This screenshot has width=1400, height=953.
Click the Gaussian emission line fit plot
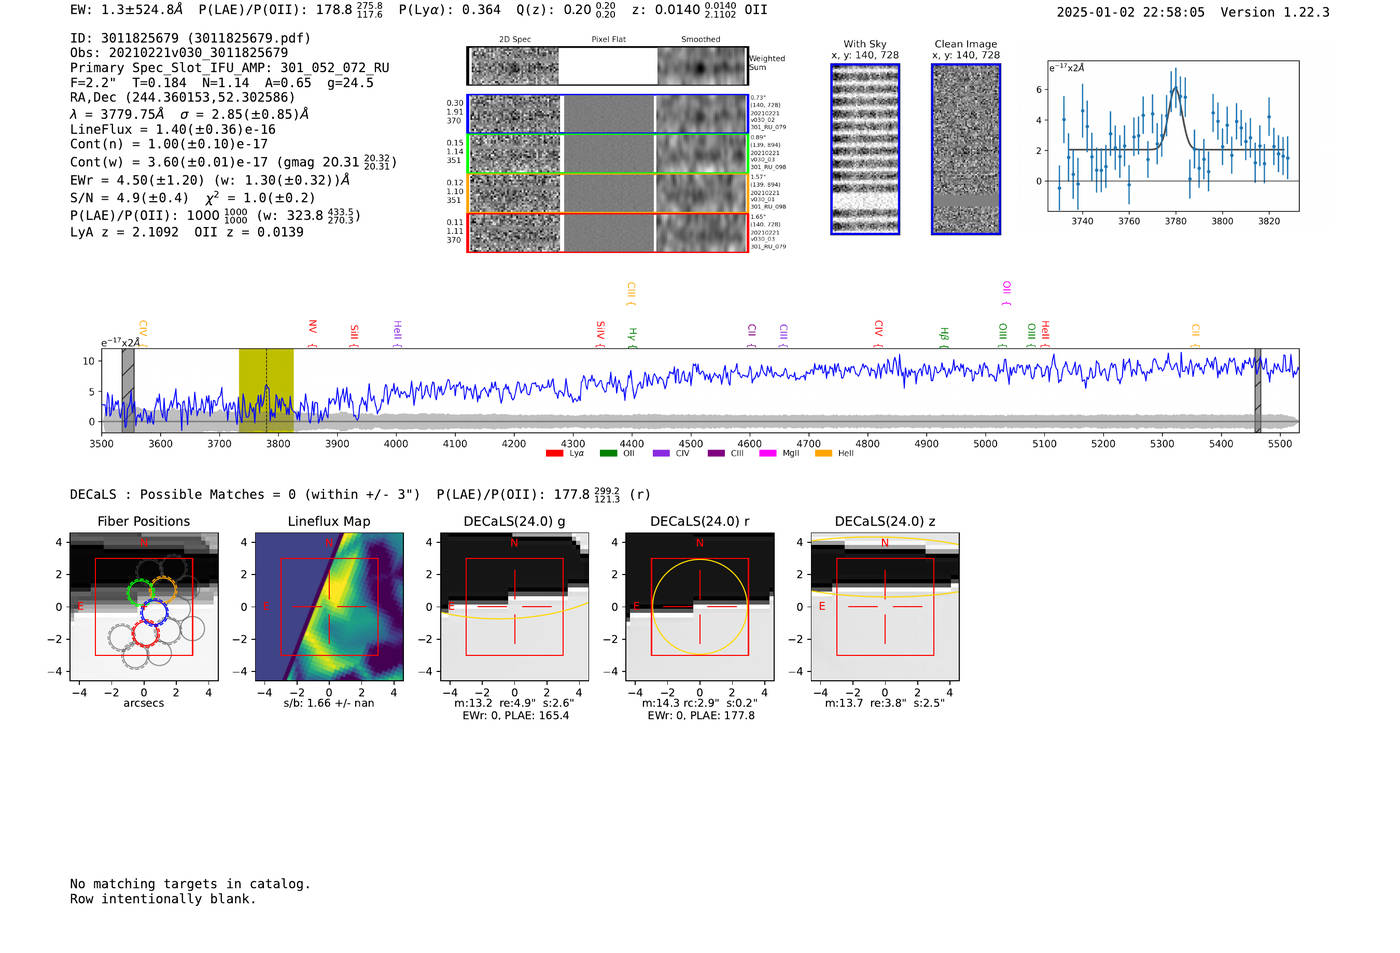[x=1174, y=136]
